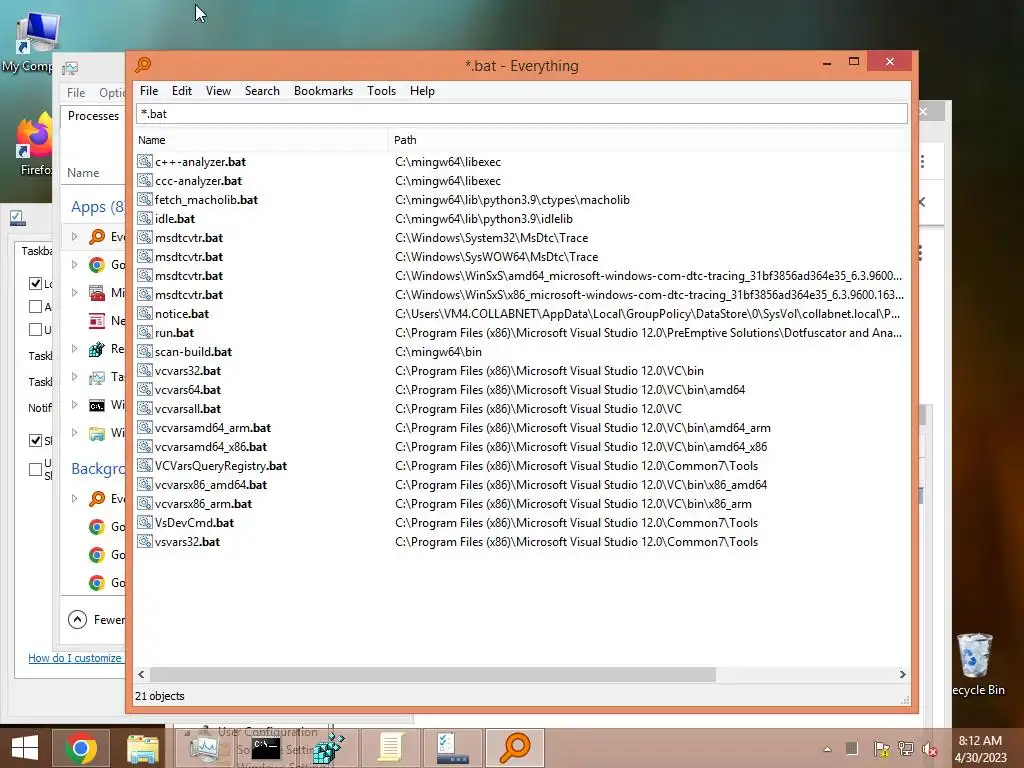Click the Action Center flag tray icon
Image resolution: width=1024 pixels, height=768 pixels.
881,749
